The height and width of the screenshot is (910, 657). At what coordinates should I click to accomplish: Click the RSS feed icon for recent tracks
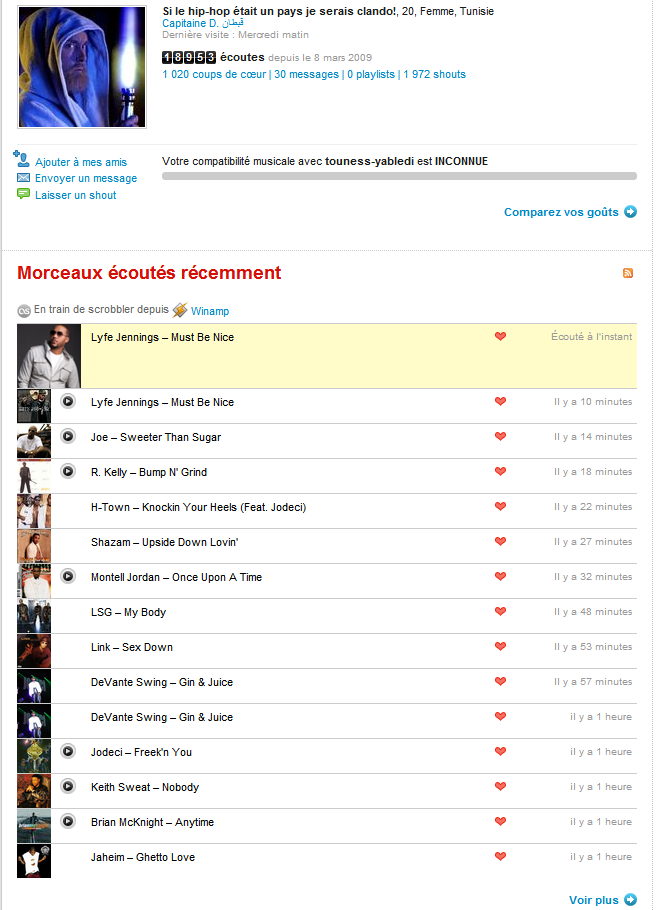(x=627, y=273)
